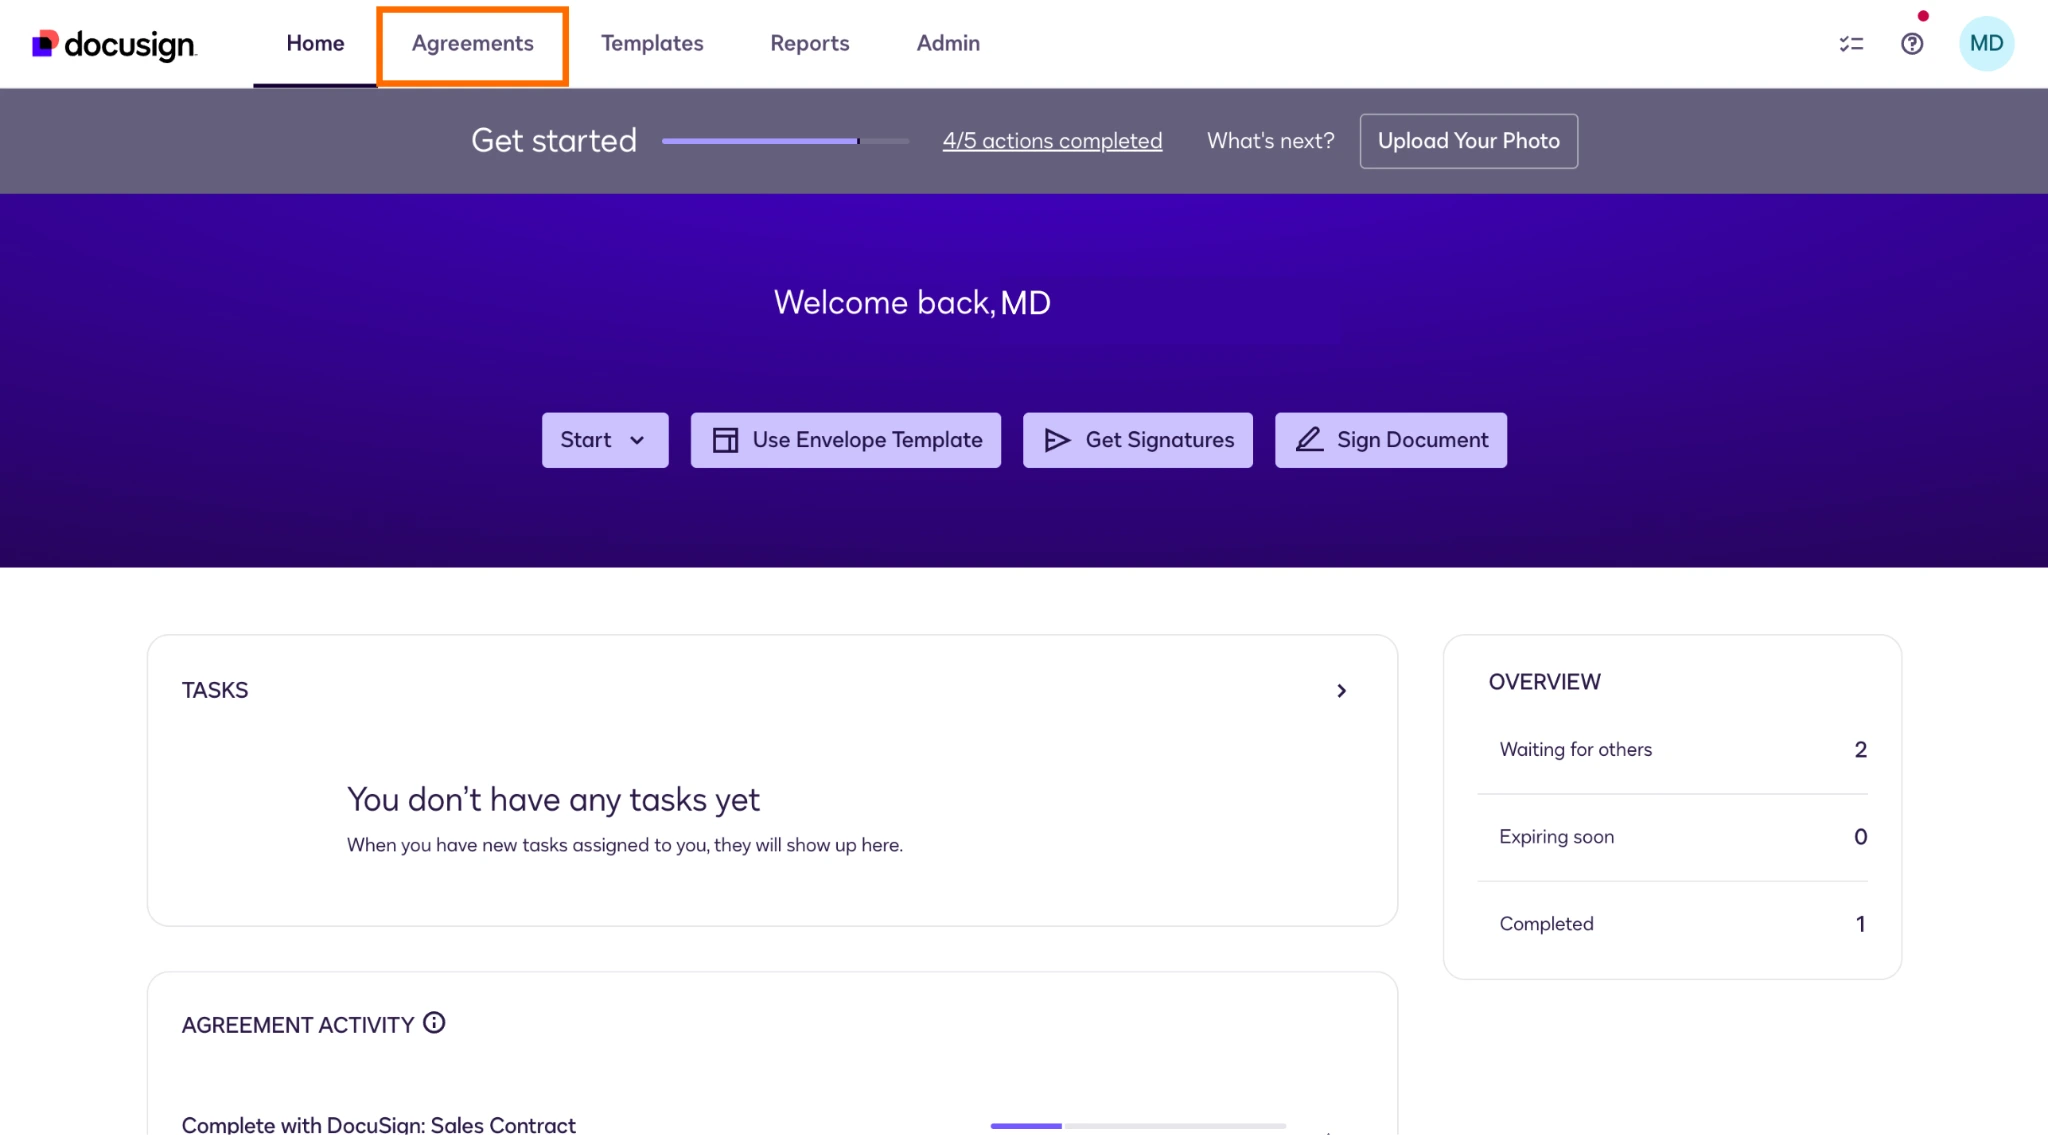Click the TASKS heading

[215, 690]
